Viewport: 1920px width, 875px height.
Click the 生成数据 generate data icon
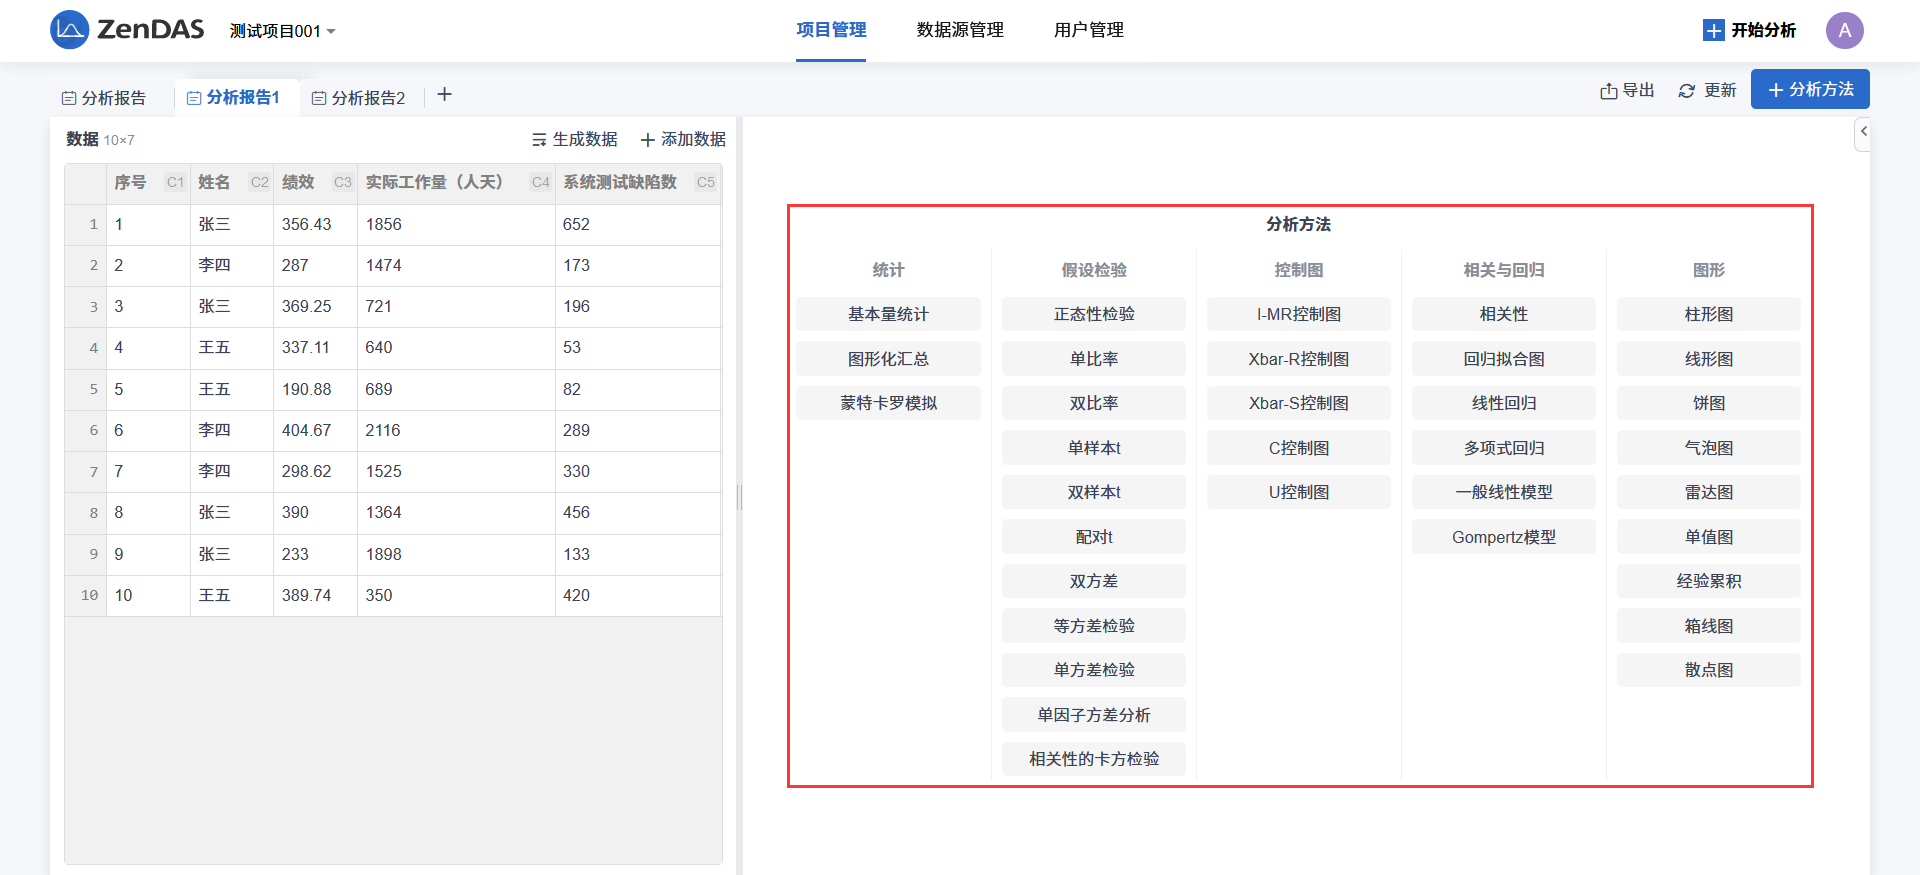539,140
